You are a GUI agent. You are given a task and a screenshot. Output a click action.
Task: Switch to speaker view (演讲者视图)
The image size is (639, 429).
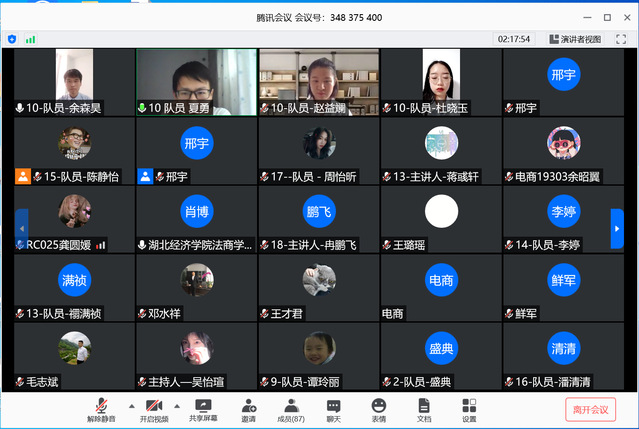click(x=575, y=39)
